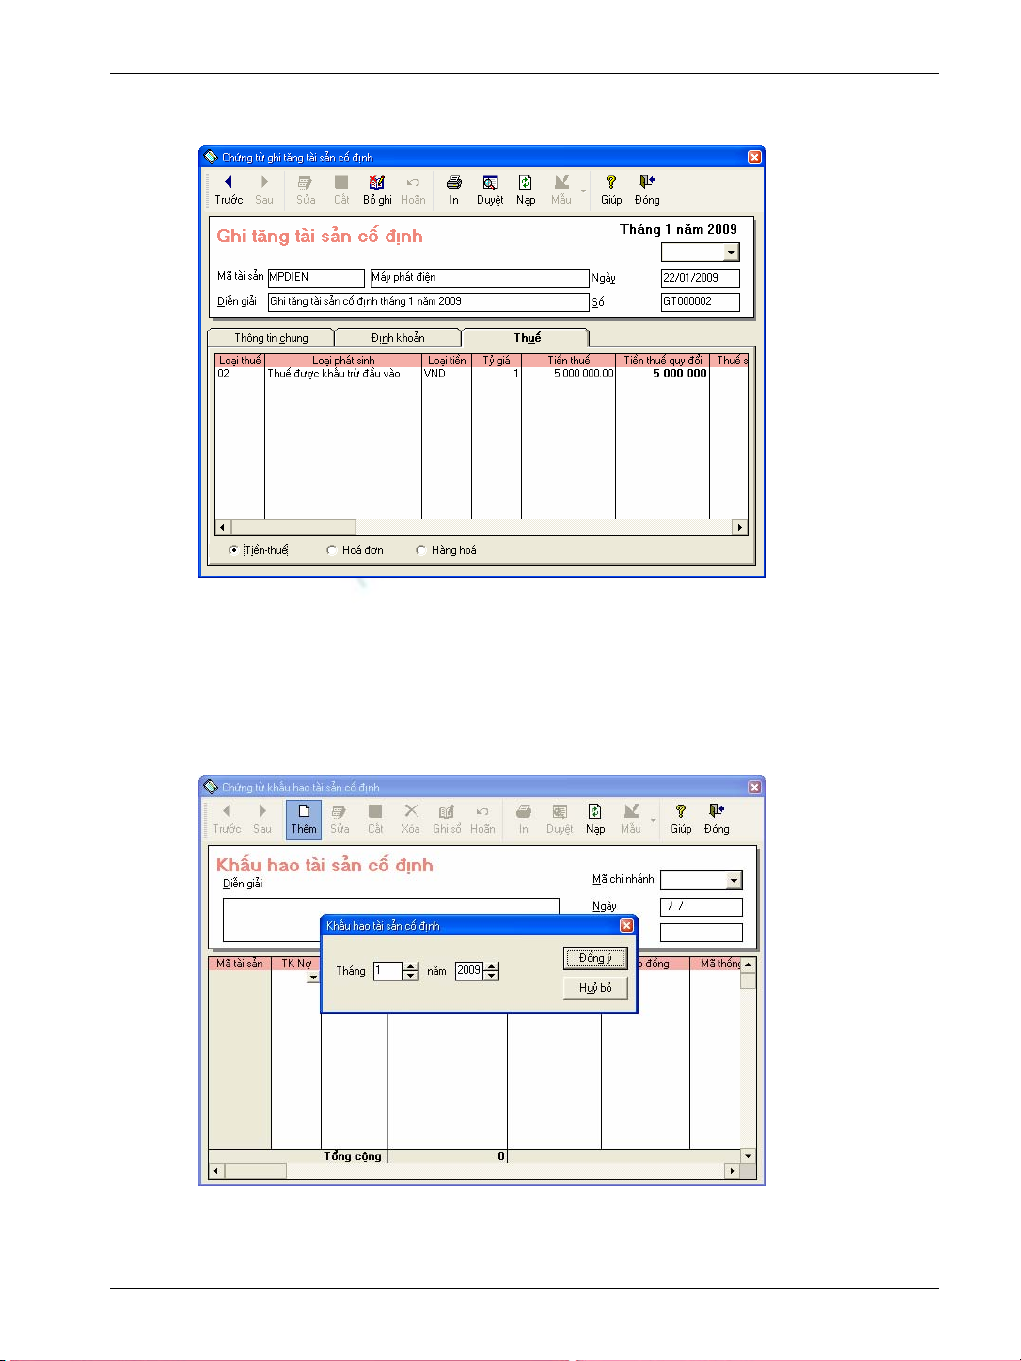Click the Bỏ ghi icon in toolbar
The image size is (1021, 1361).
(377, 183)
